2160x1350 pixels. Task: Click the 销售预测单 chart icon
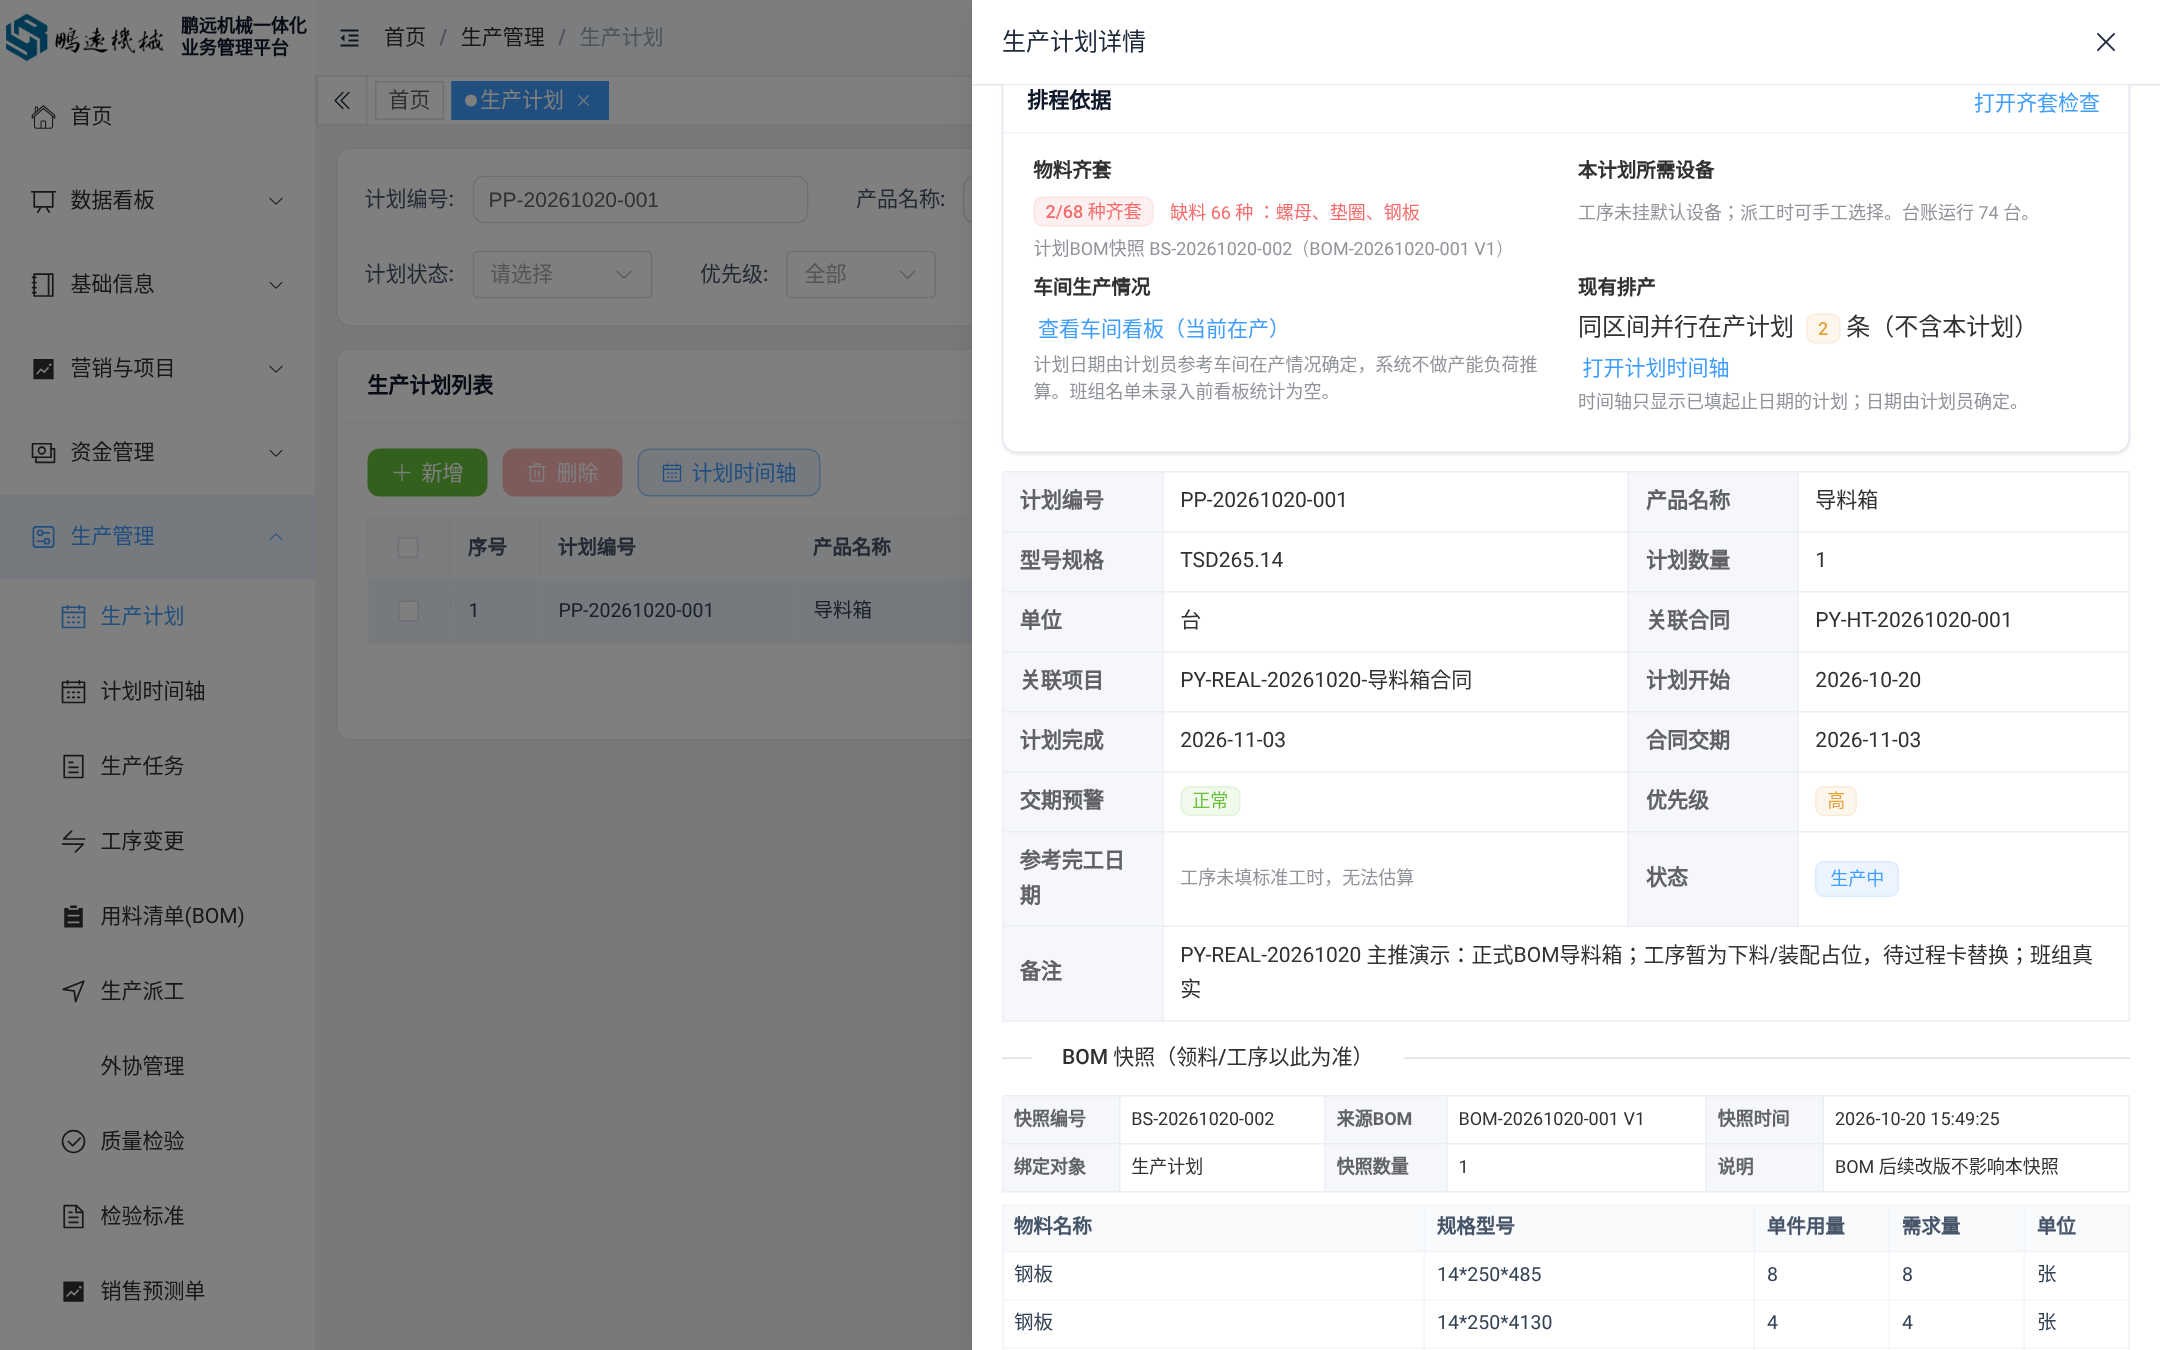click(x=73, y=1291)
